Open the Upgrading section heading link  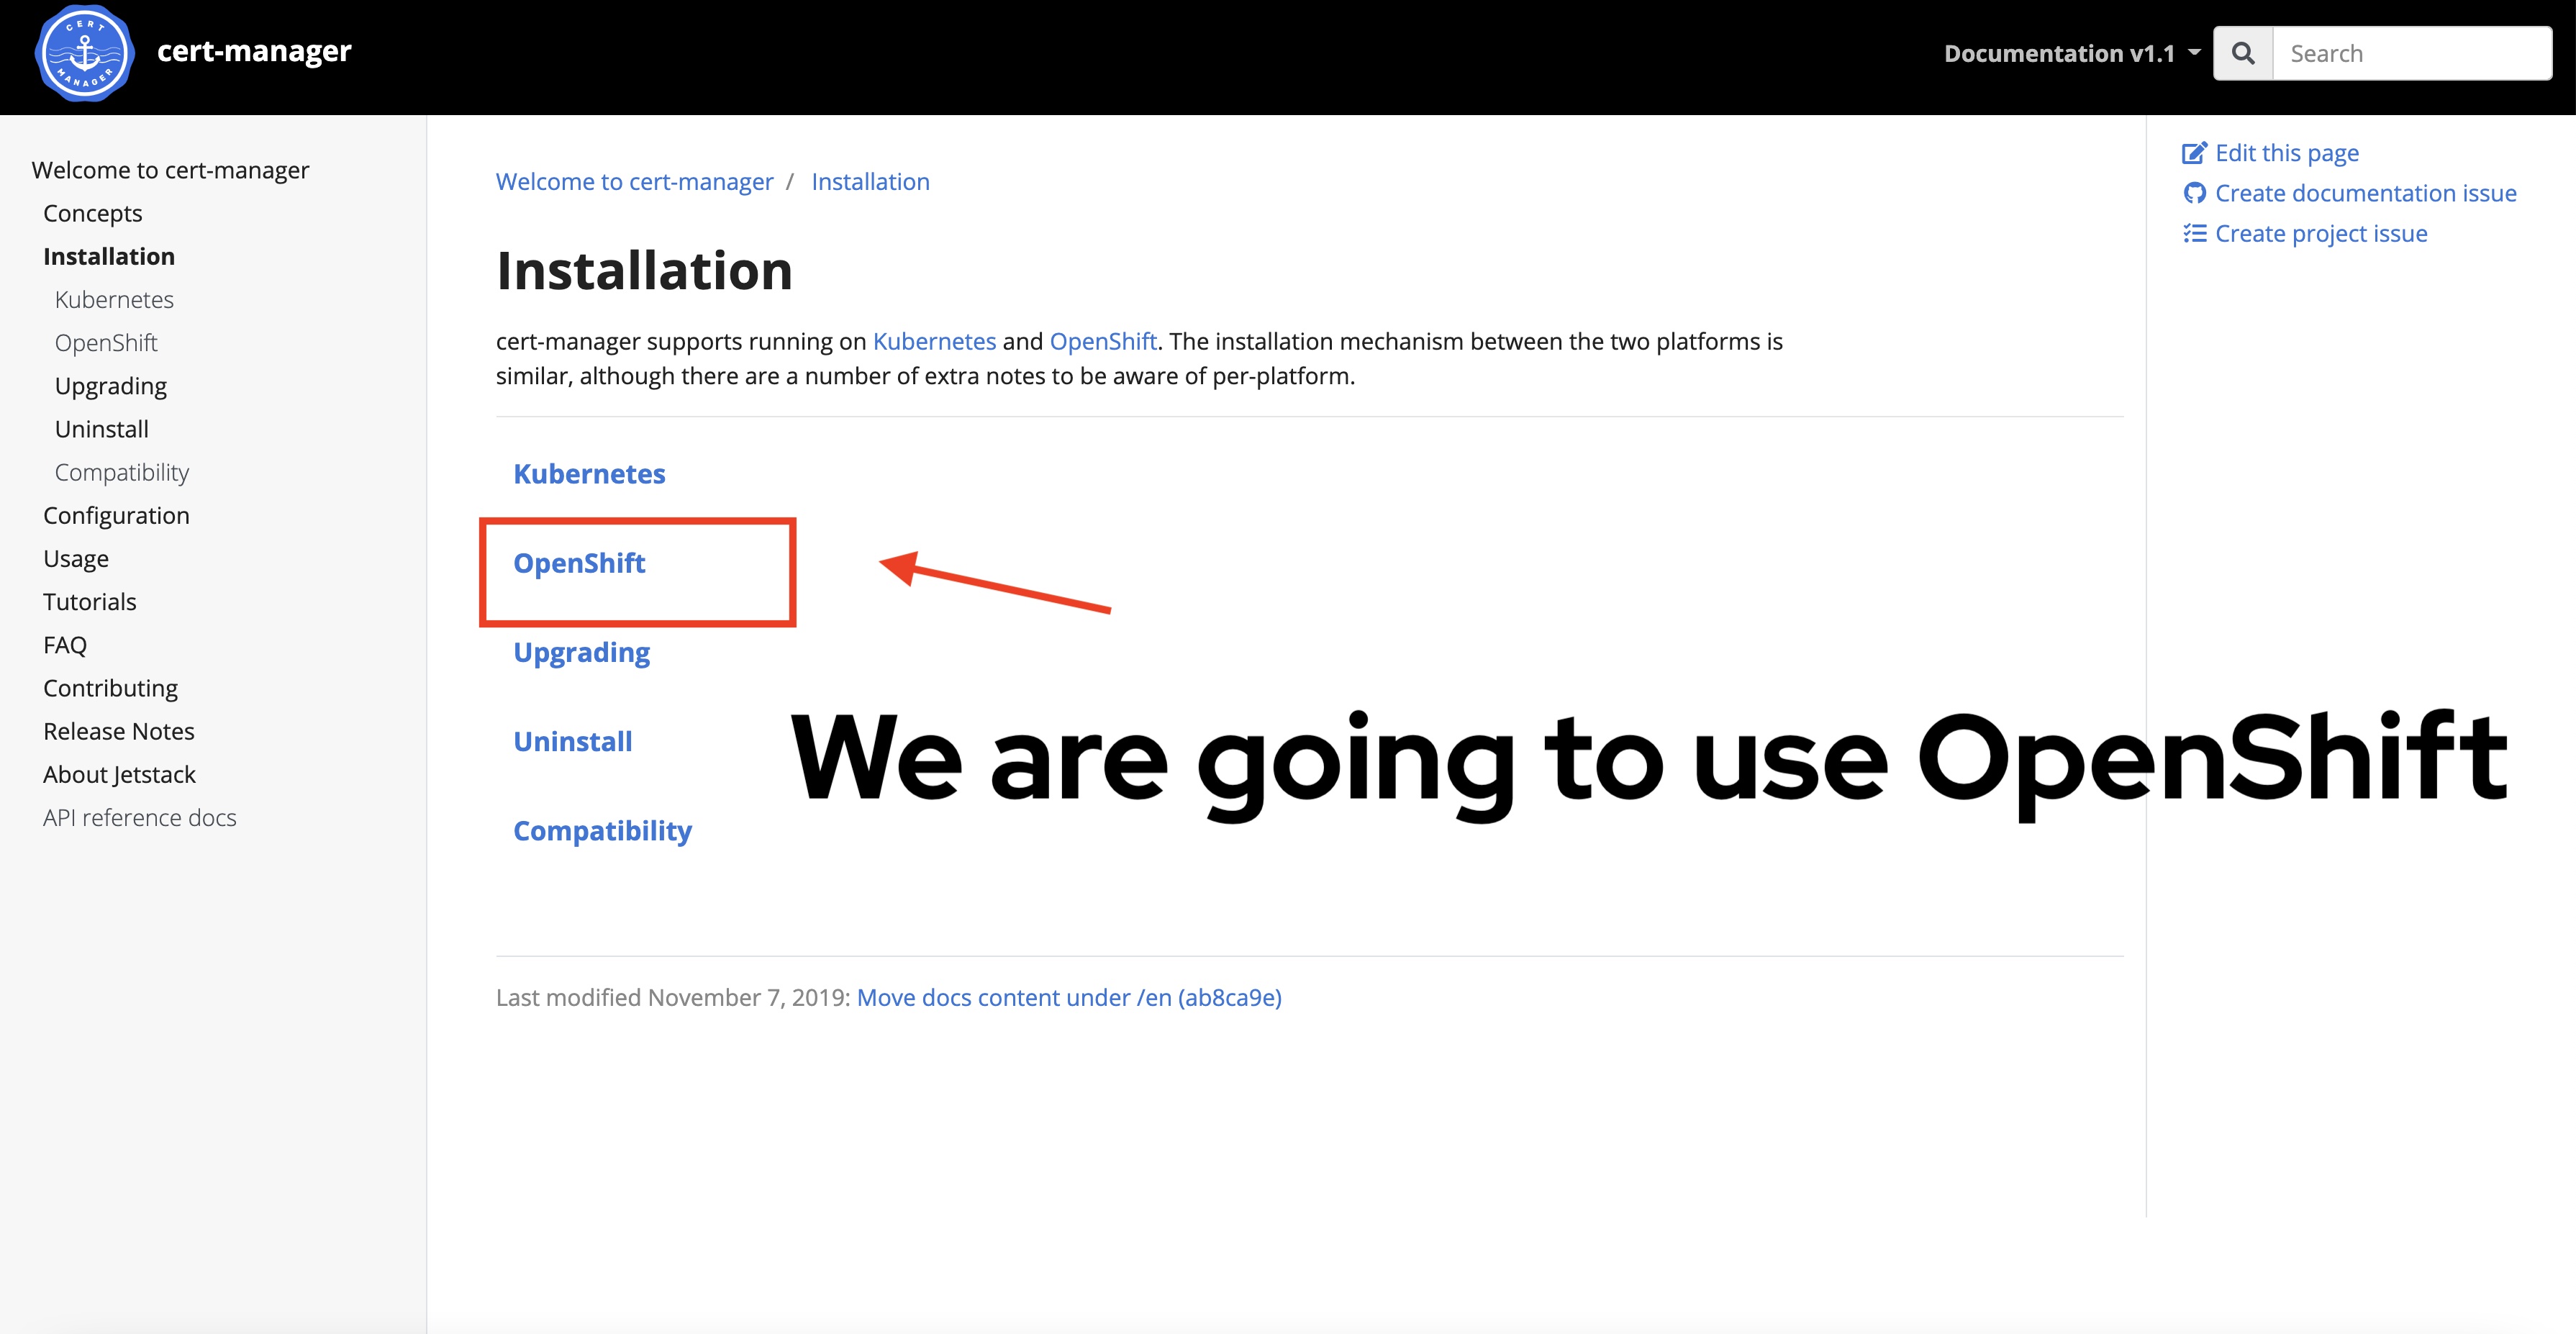[x=581, y=652]
